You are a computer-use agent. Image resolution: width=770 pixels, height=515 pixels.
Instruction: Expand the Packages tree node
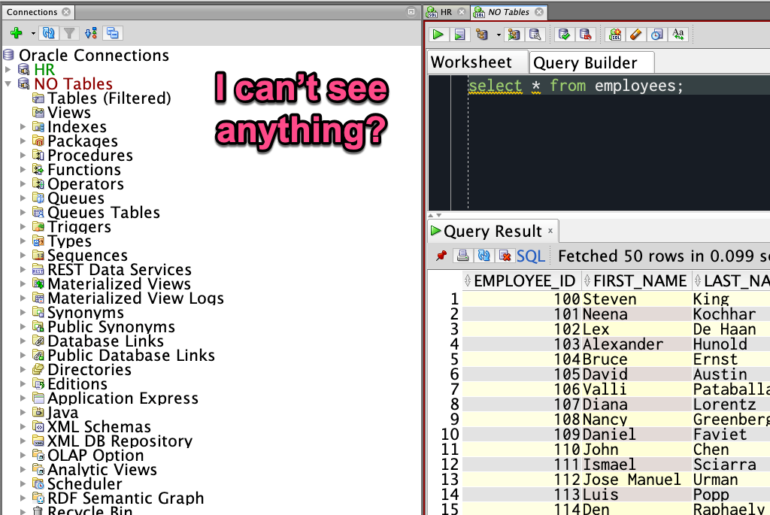click(x=23, y=141)
